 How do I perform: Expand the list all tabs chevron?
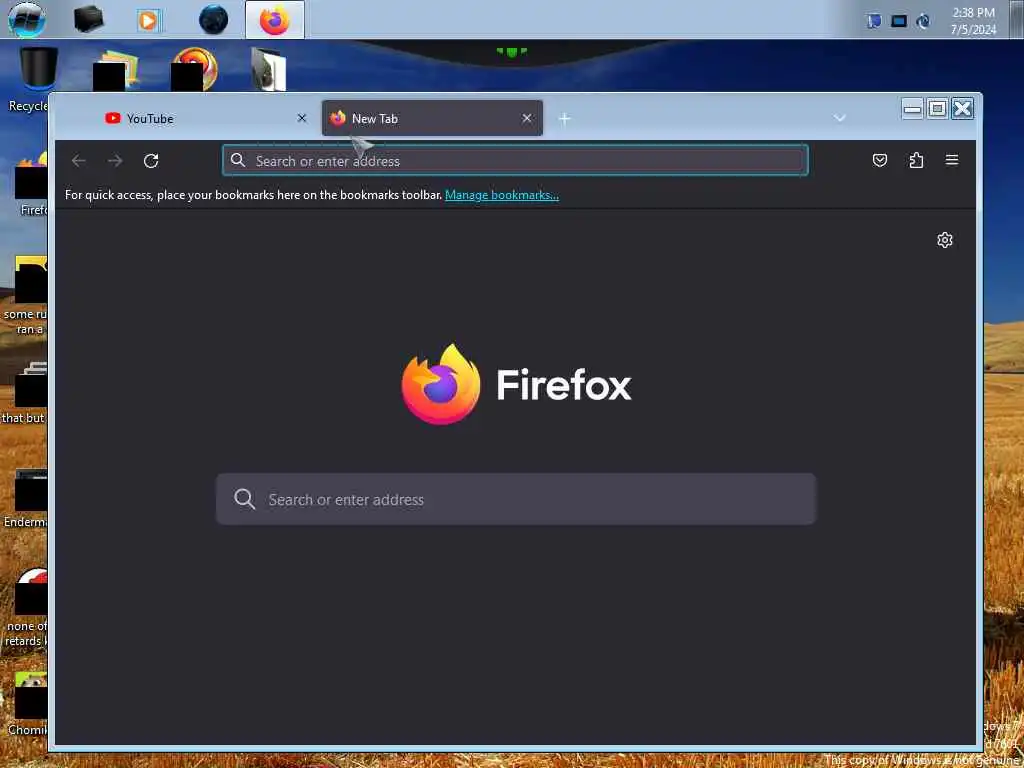pyautogui.click(x=840, y=118)
